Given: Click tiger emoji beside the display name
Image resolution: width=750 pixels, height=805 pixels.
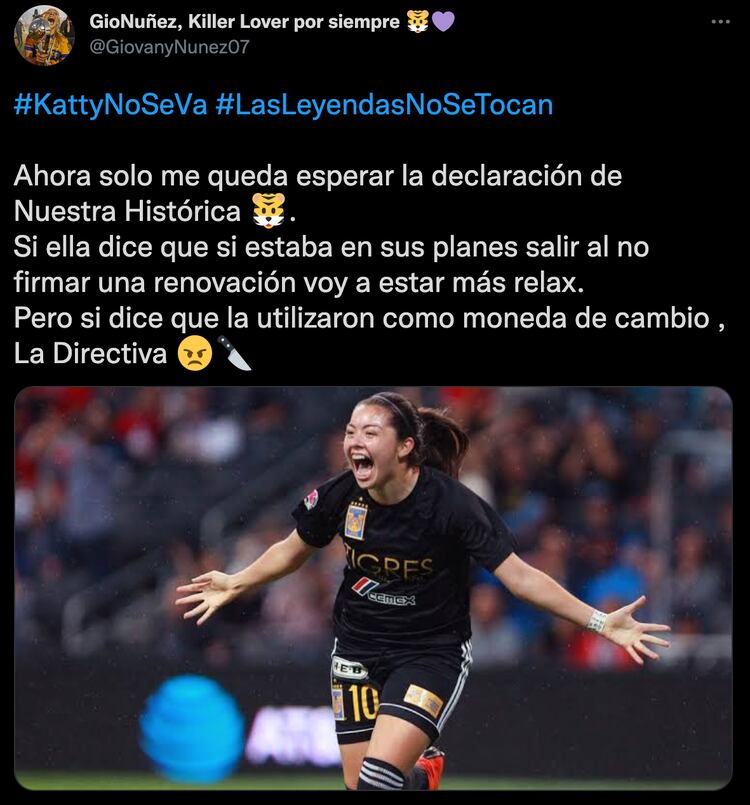Looking at the screenshot, I should [418, 22].
